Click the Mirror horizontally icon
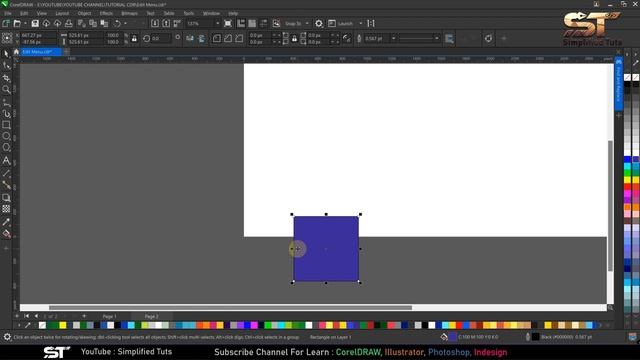640x360 pixels. pyautogui.click(x=190, y=38)
